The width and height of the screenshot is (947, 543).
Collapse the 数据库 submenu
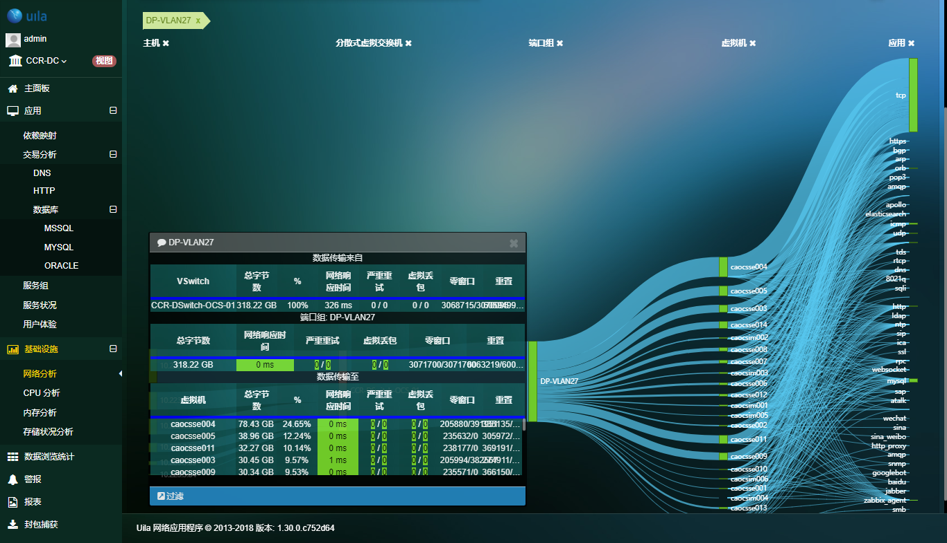pyautogui.click(x=113, y=210)
